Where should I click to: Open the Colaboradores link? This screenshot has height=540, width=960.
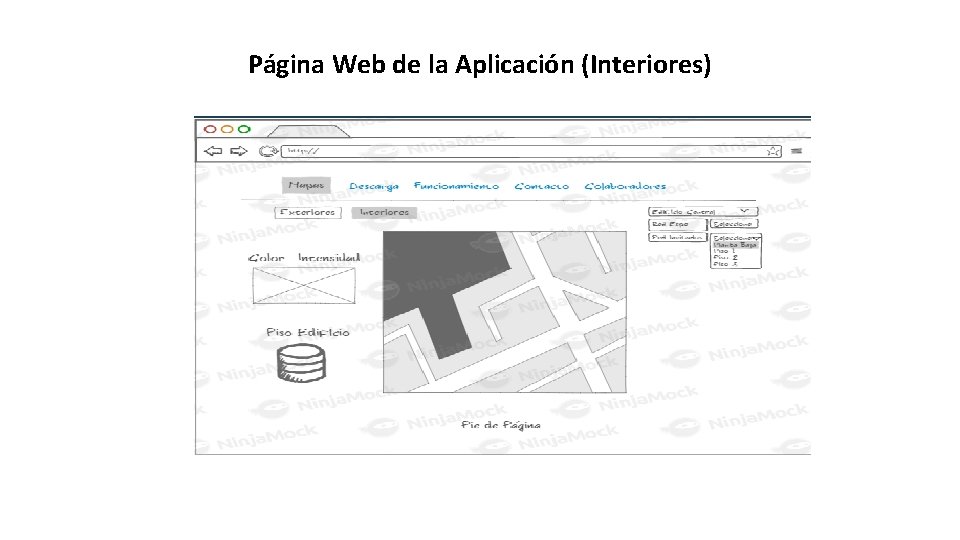(x=625, y=186)
